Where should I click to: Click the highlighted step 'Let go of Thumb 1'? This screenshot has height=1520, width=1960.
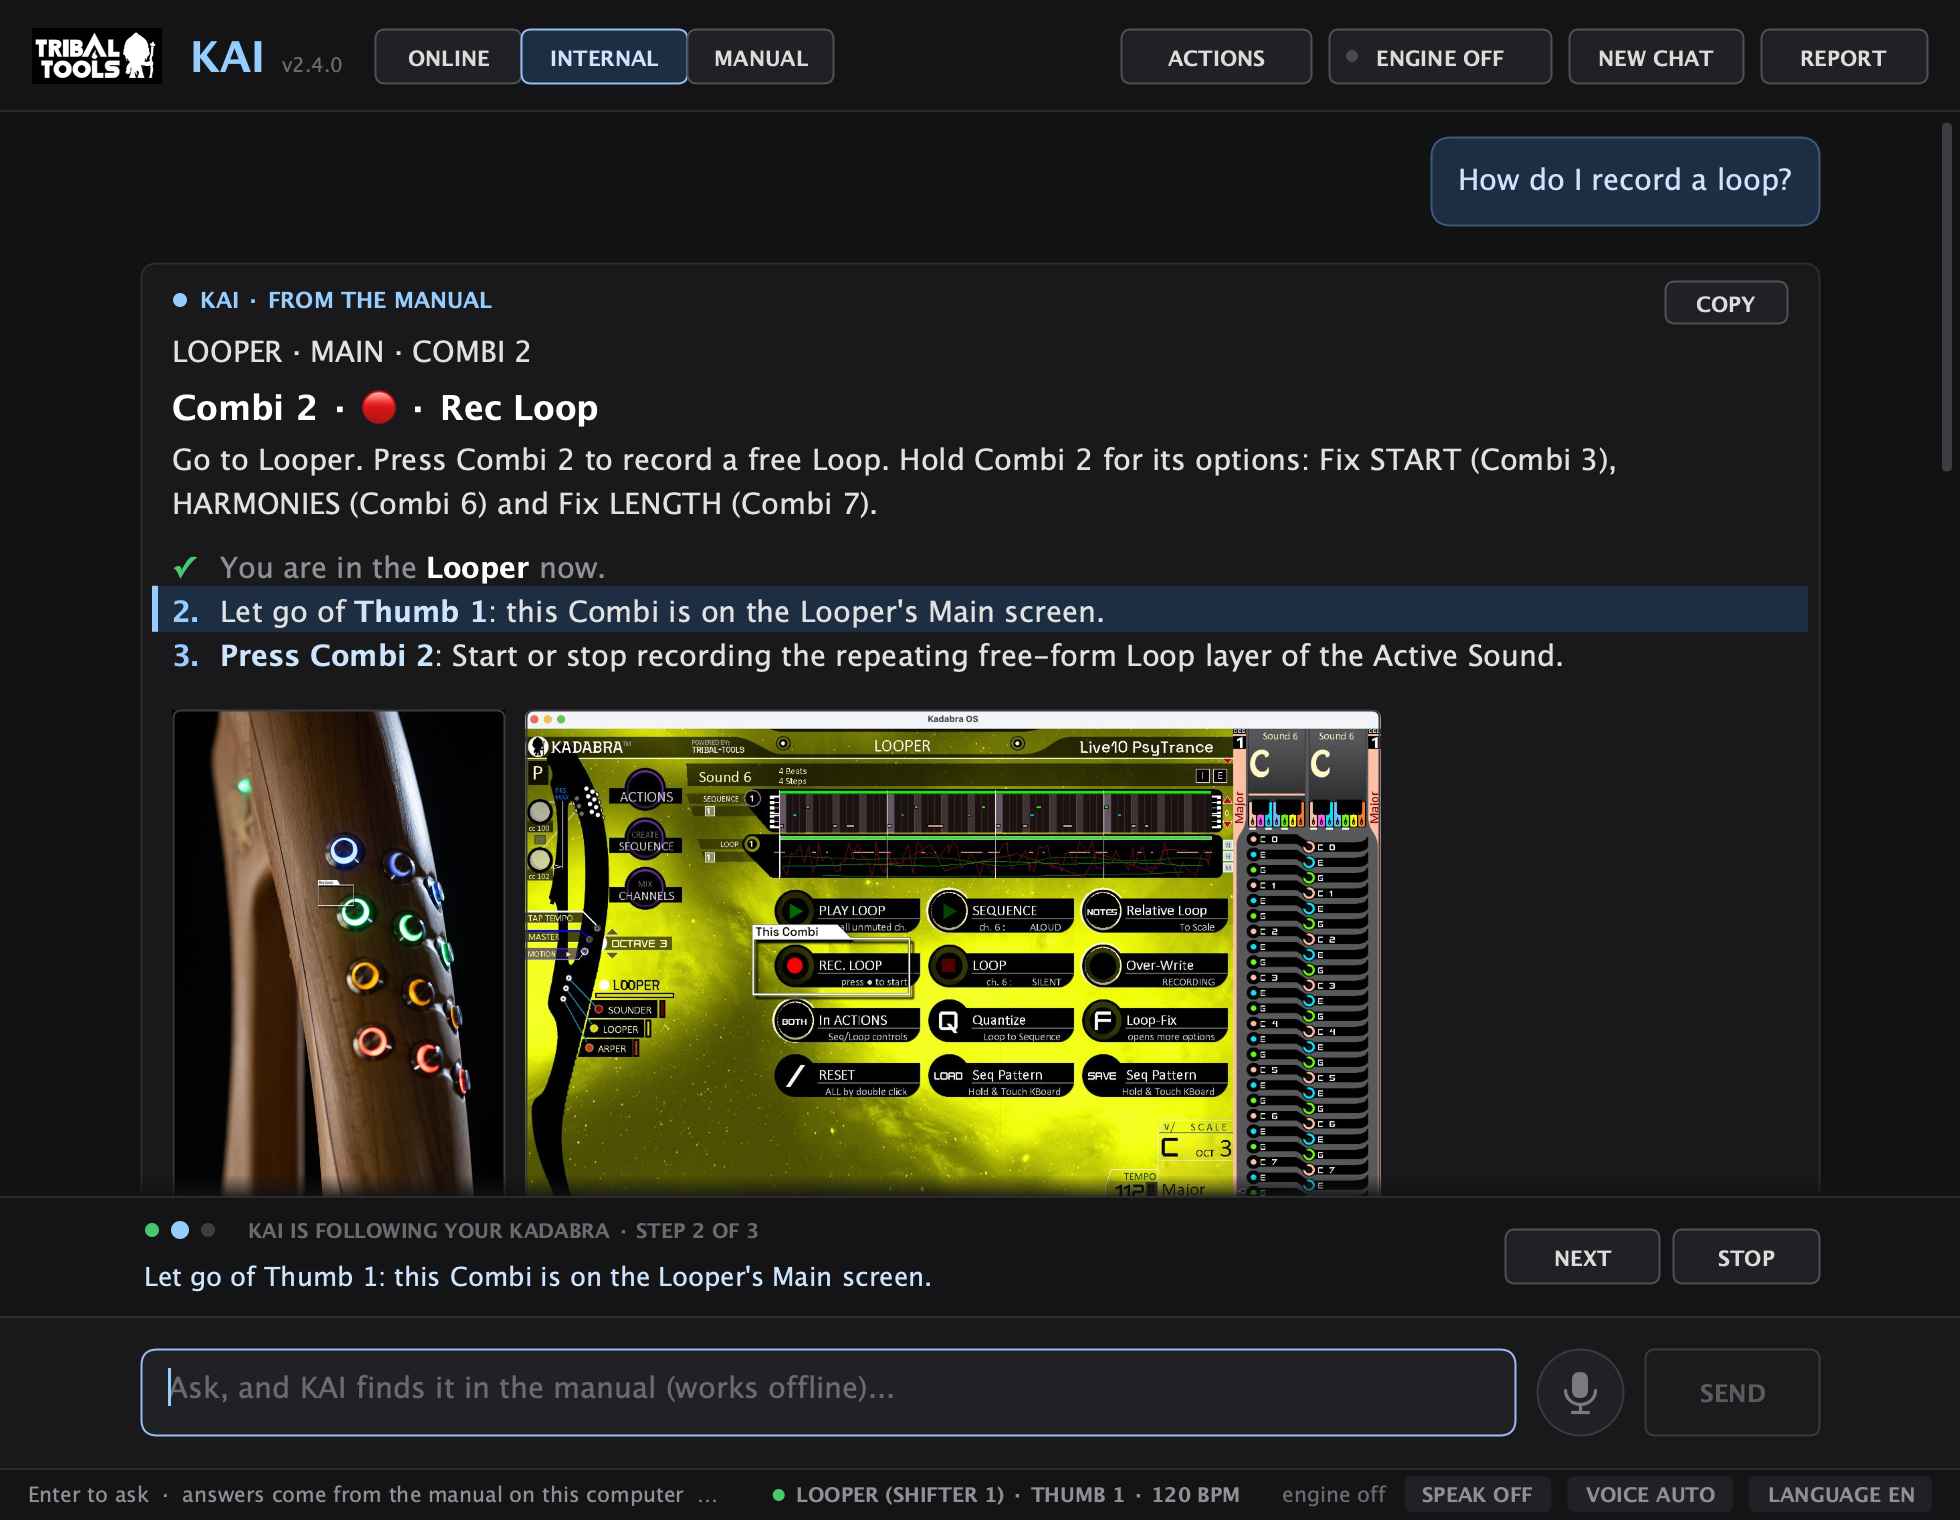point(980,610)
